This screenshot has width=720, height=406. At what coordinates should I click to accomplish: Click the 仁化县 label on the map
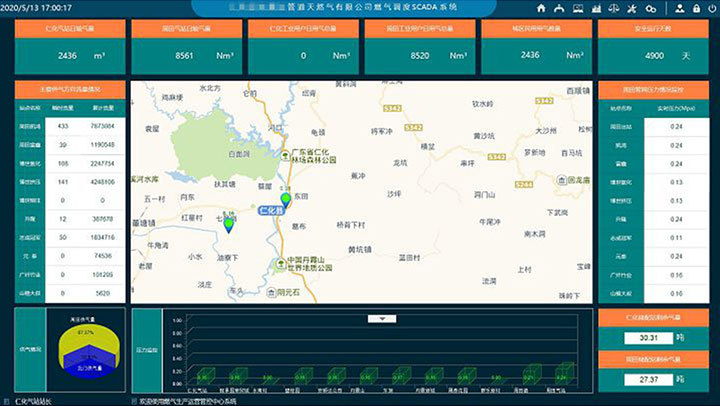click(272, 211)
